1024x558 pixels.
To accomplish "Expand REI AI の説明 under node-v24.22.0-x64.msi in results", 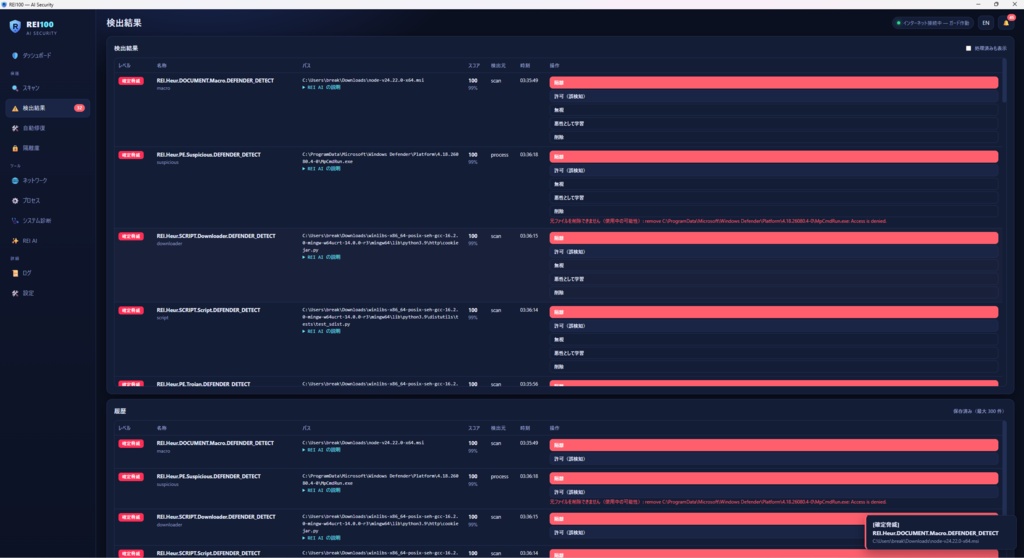I will point(321,88).
